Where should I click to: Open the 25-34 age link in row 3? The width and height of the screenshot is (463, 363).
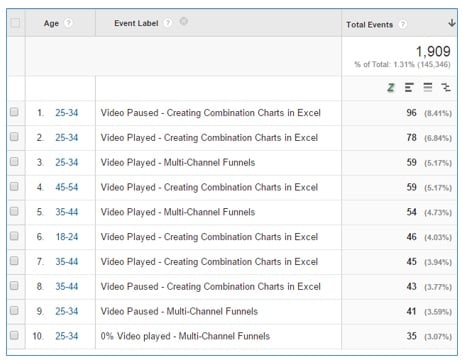(67, 162)
